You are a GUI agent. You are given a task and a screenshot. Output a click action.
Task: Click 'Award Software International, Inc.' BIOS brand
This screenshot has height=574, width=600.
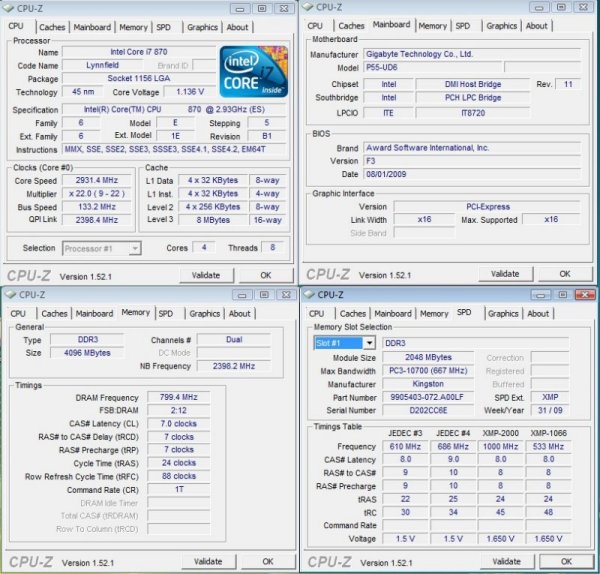[x=471, y=148]
